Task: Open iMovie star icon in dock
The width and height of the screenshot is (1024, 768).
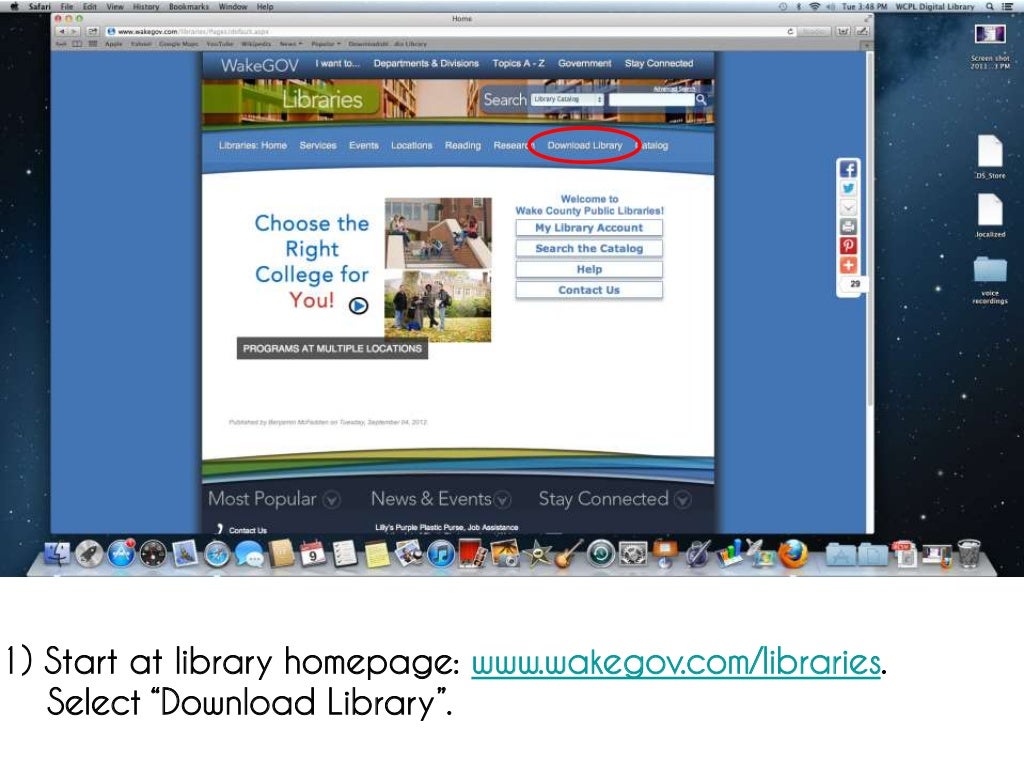Action: click(x=537, y=555)
